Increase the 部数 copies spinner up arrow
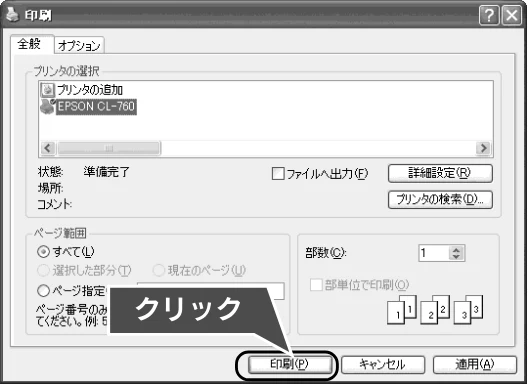This screenshot has height=385, width=528. (x=456, y=250)
